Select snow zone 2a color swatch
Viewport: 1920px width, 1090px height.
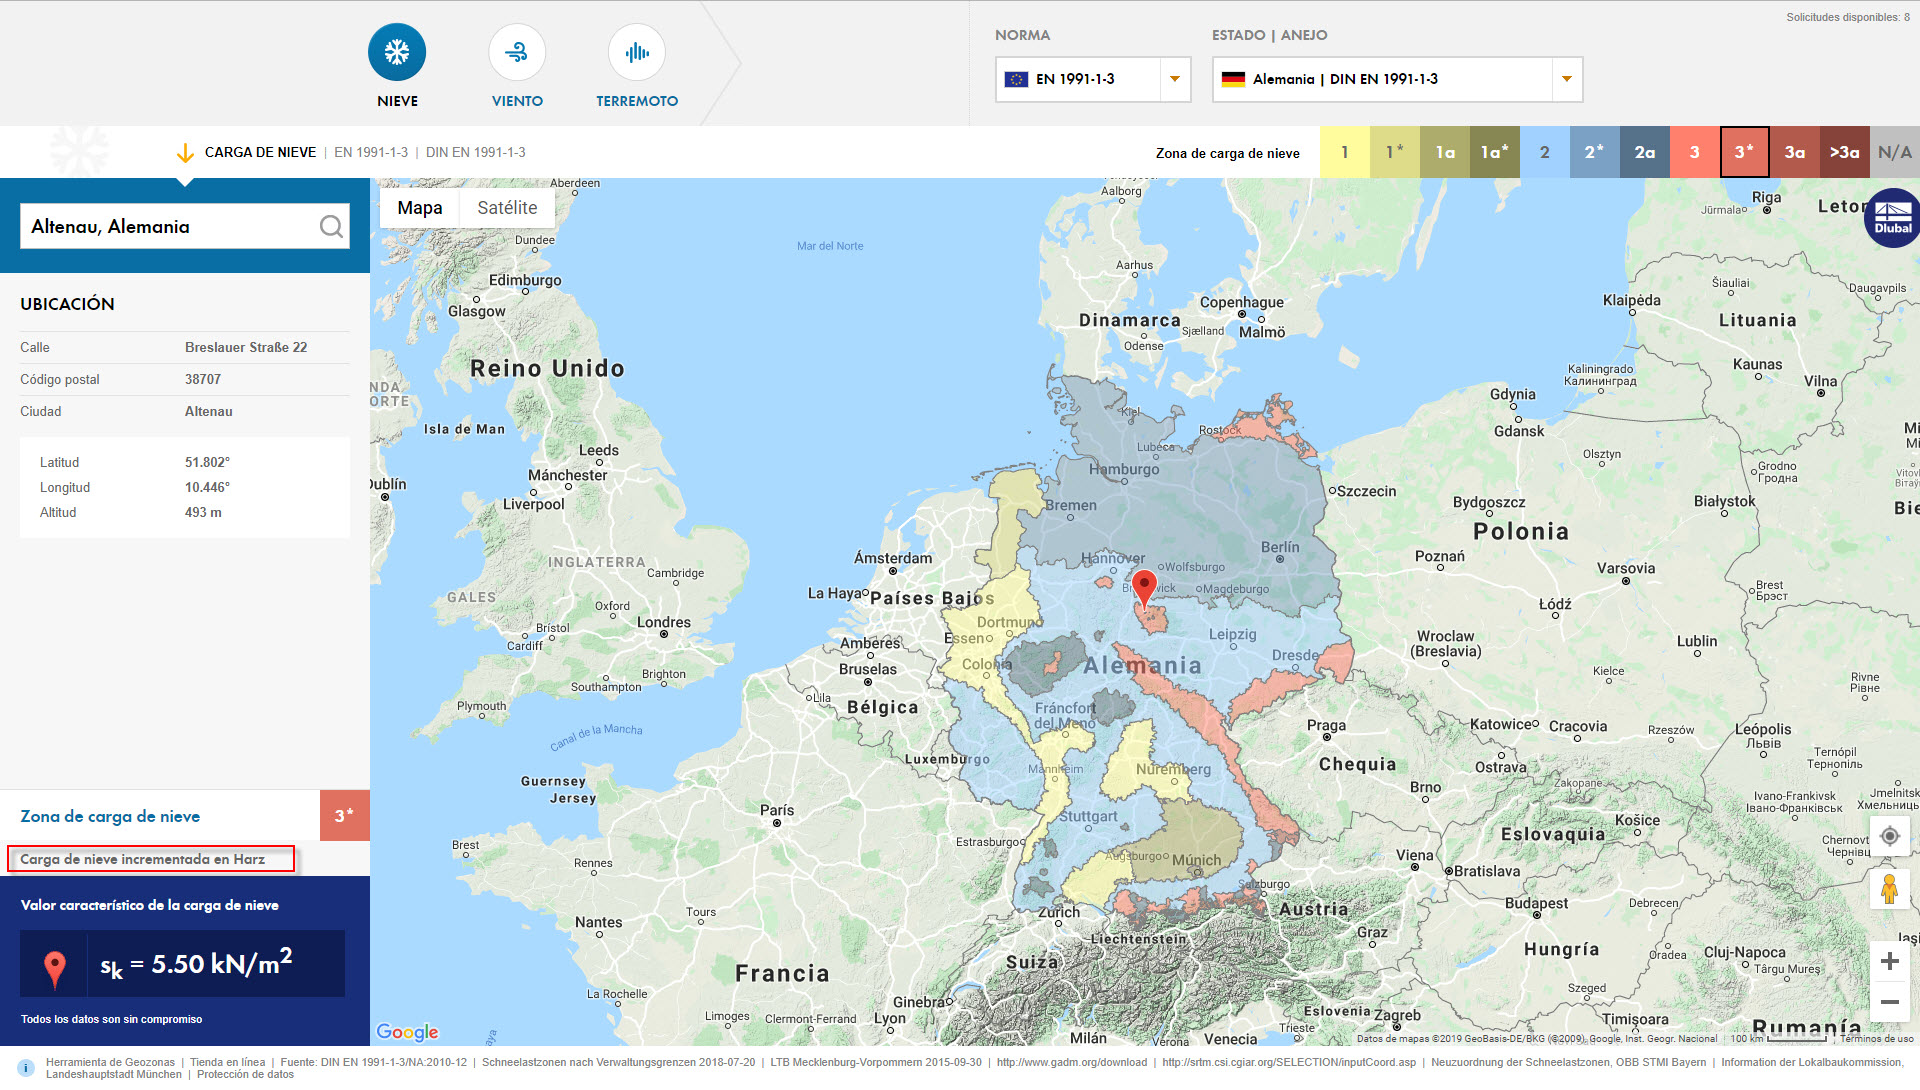(1645, 152)
